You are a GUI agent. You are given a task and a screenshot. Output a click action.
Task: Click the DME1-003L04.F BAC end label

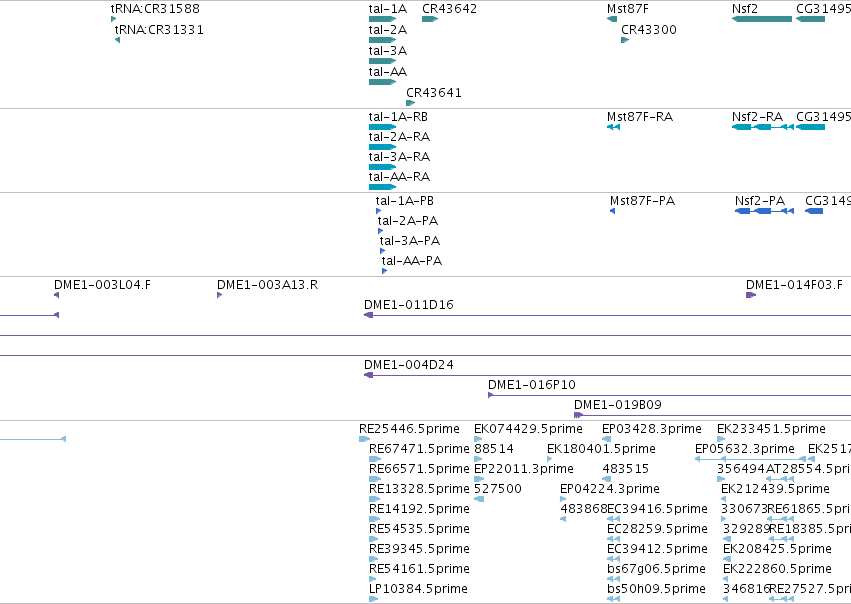tap(103, 285)
